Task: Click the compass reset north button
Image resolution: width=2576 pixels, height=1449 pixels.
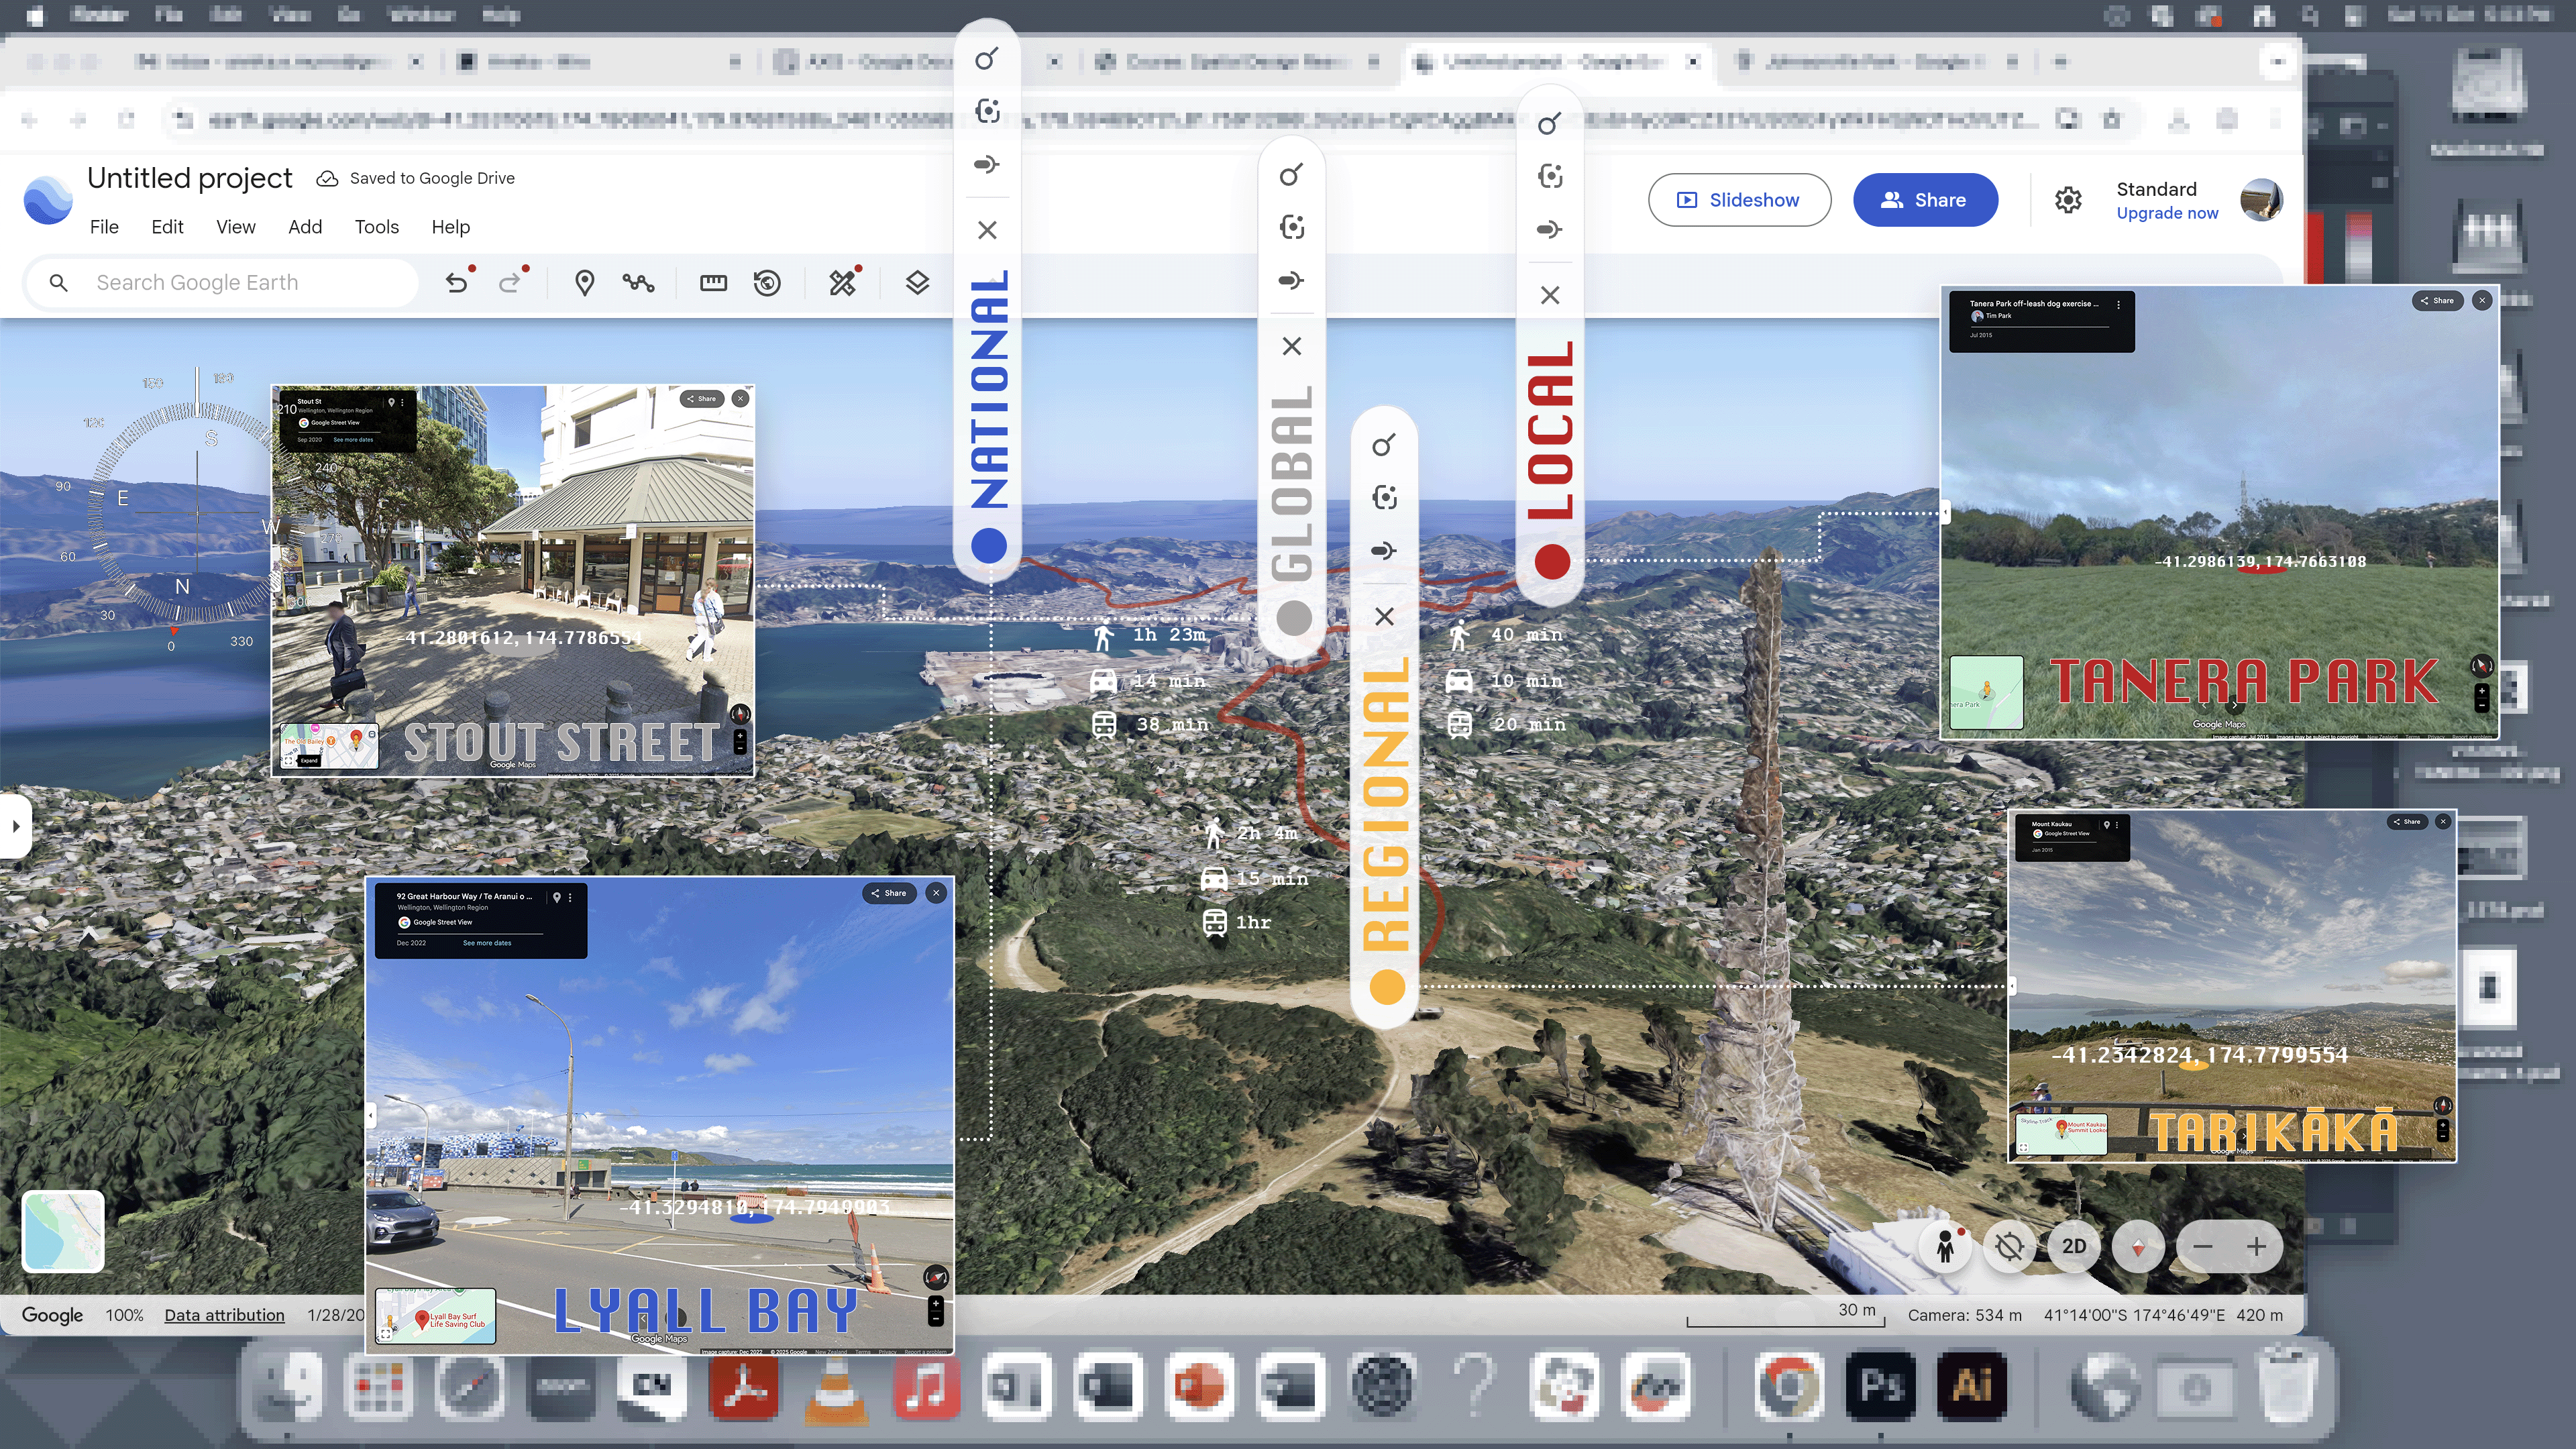Action: [2138, 1246]
